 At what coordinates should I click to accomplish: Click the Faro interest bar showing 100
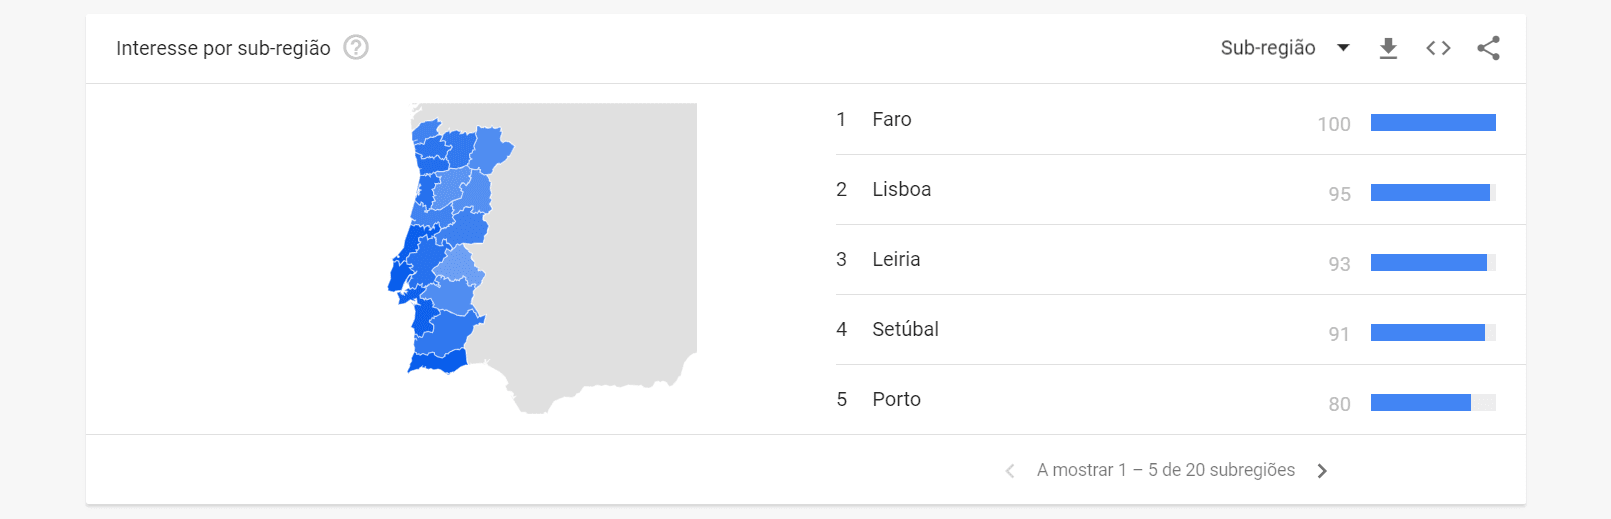[x=1433, y=123]
